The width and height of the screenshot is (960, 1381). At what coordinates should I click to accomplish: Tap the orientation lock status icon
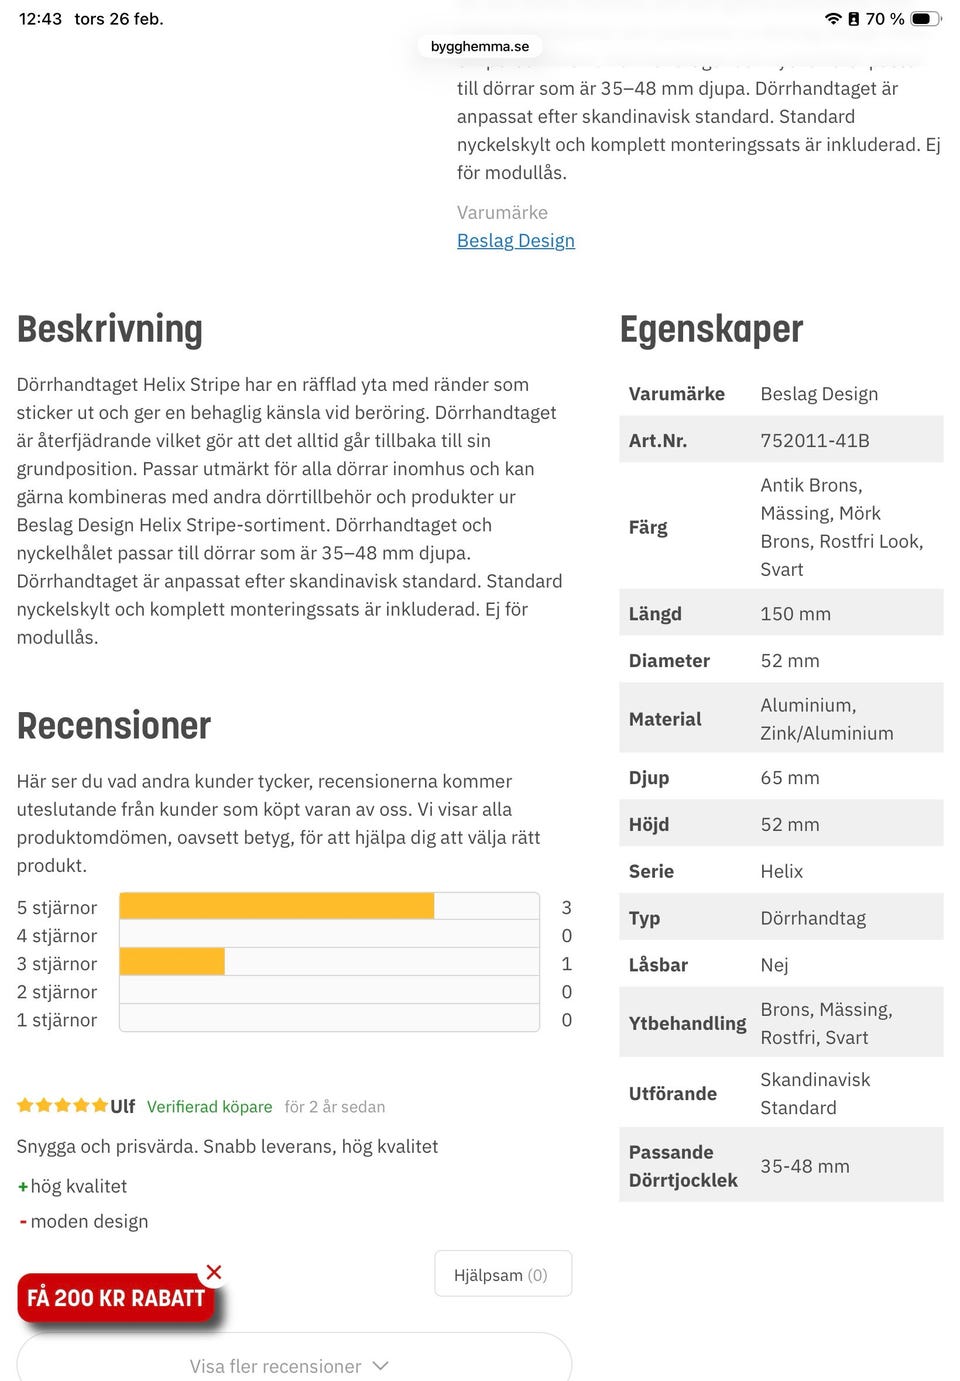pyautogui.click(x=854, y=19)
